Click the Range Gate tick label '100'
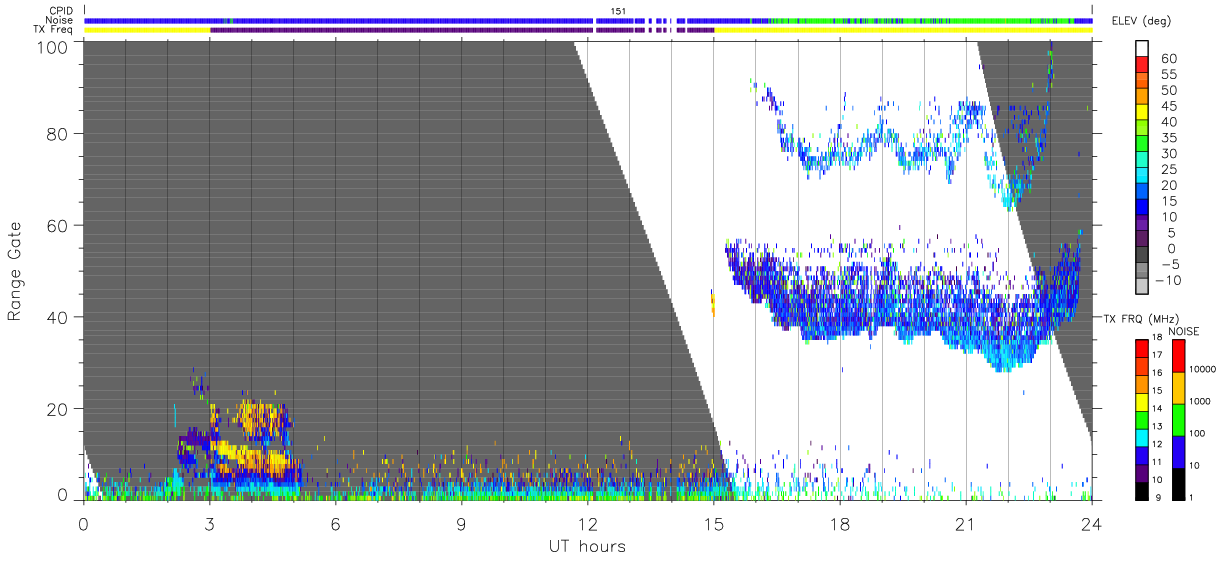This screenshot has height=567, width=1228. click(54, 47)
